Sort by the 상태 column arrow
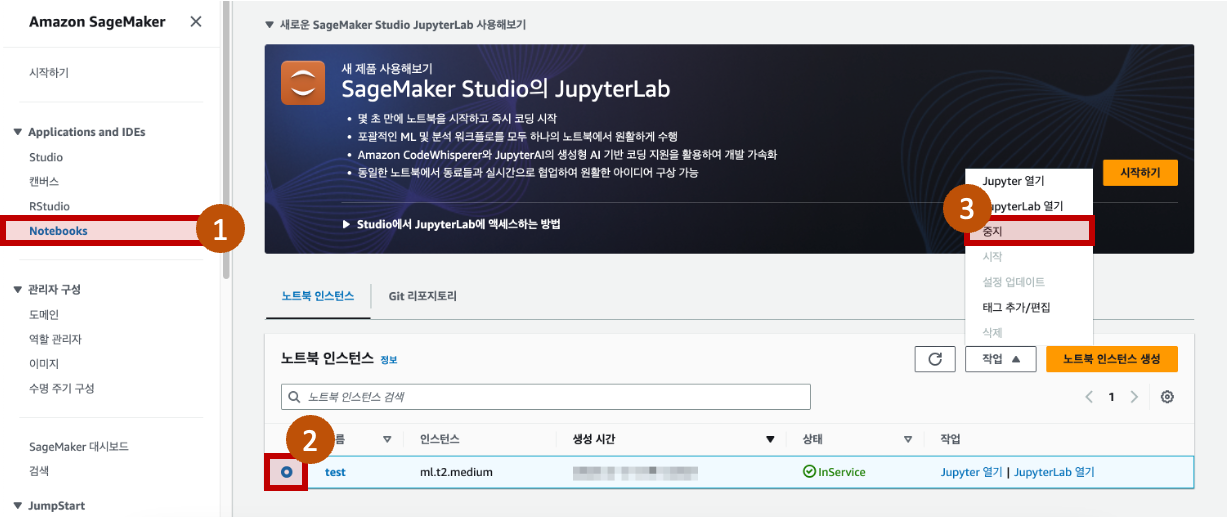1228x518 pixels. pyautogui.click(x=908, y=439)
